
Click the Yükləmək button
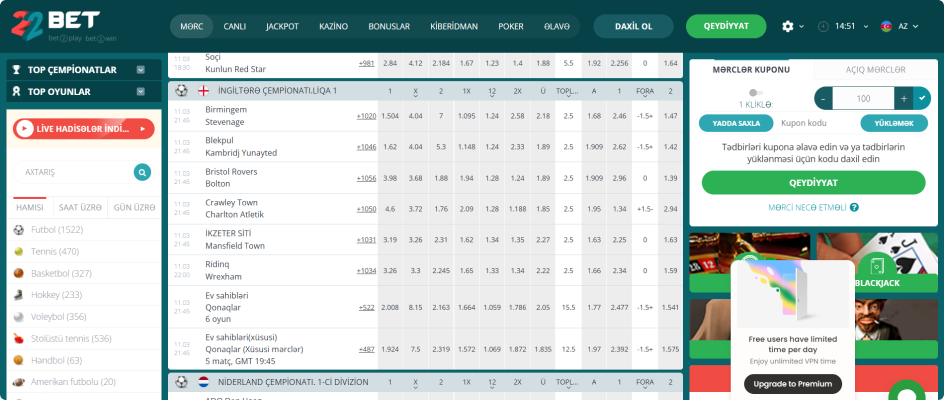click(894, 123)
